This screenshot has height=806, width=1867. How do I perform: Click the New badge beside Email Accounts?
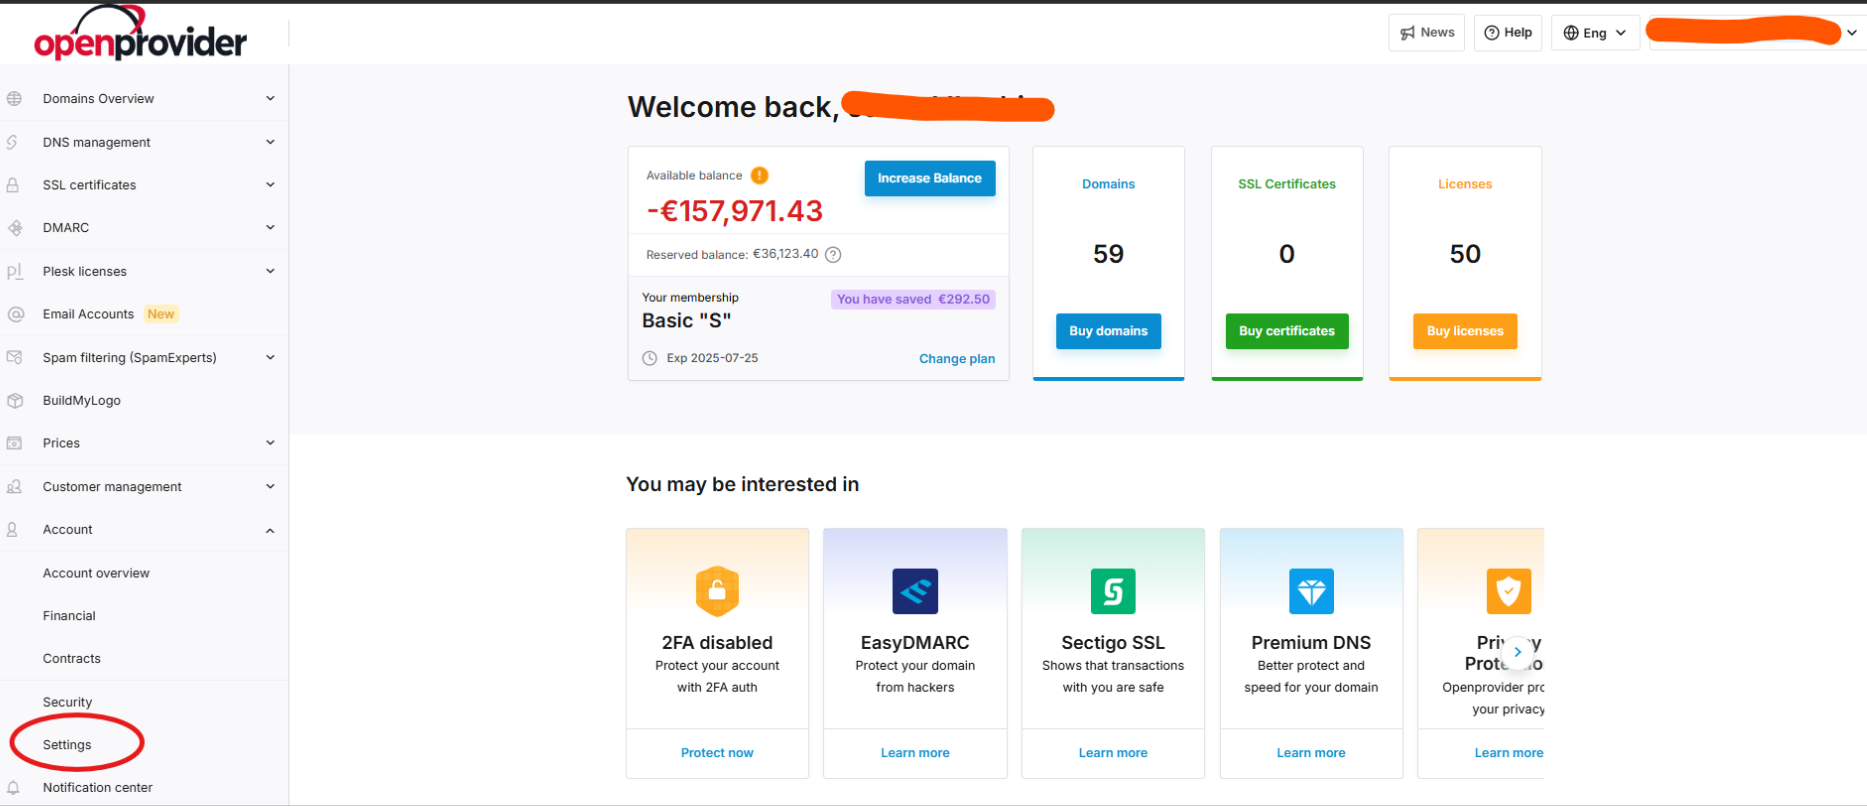pyautogui.click(x=161, y=314)
